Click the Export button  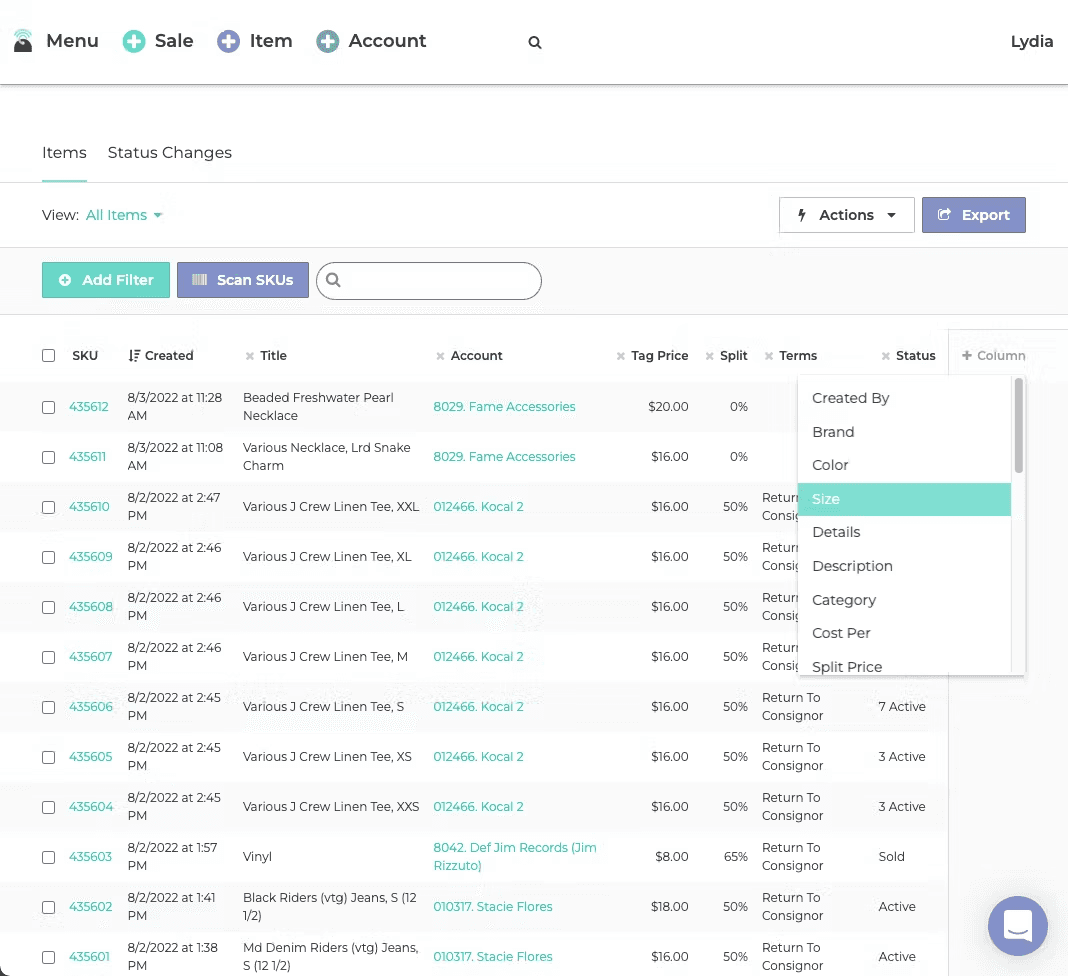pos(973,215)
